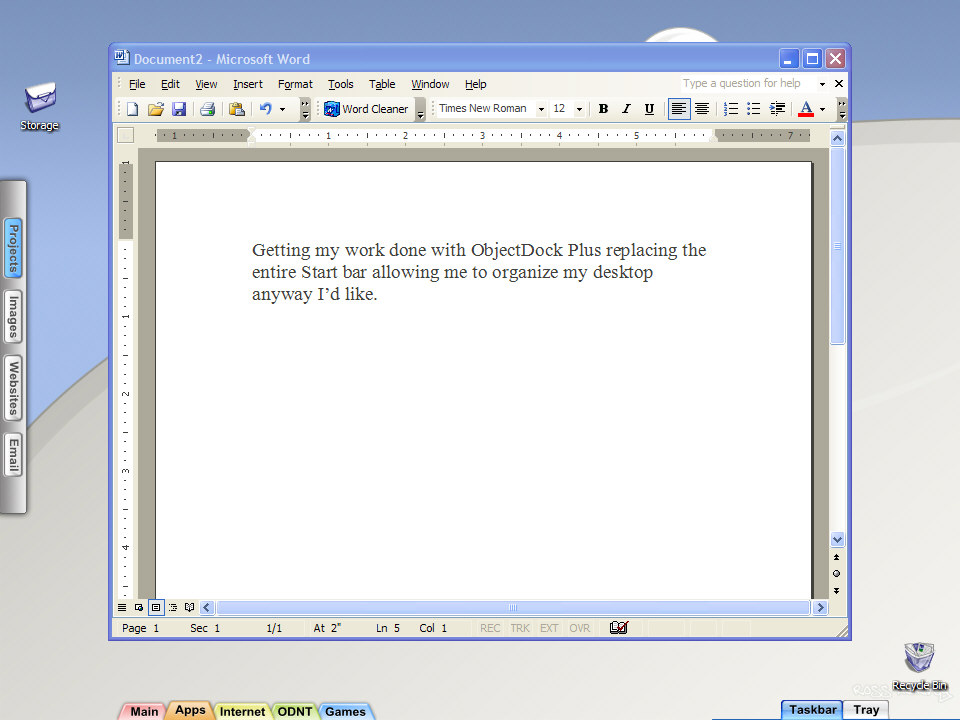Open the Storage desktop icon
This screenshot has height=720, width=960.
(40, 106)
